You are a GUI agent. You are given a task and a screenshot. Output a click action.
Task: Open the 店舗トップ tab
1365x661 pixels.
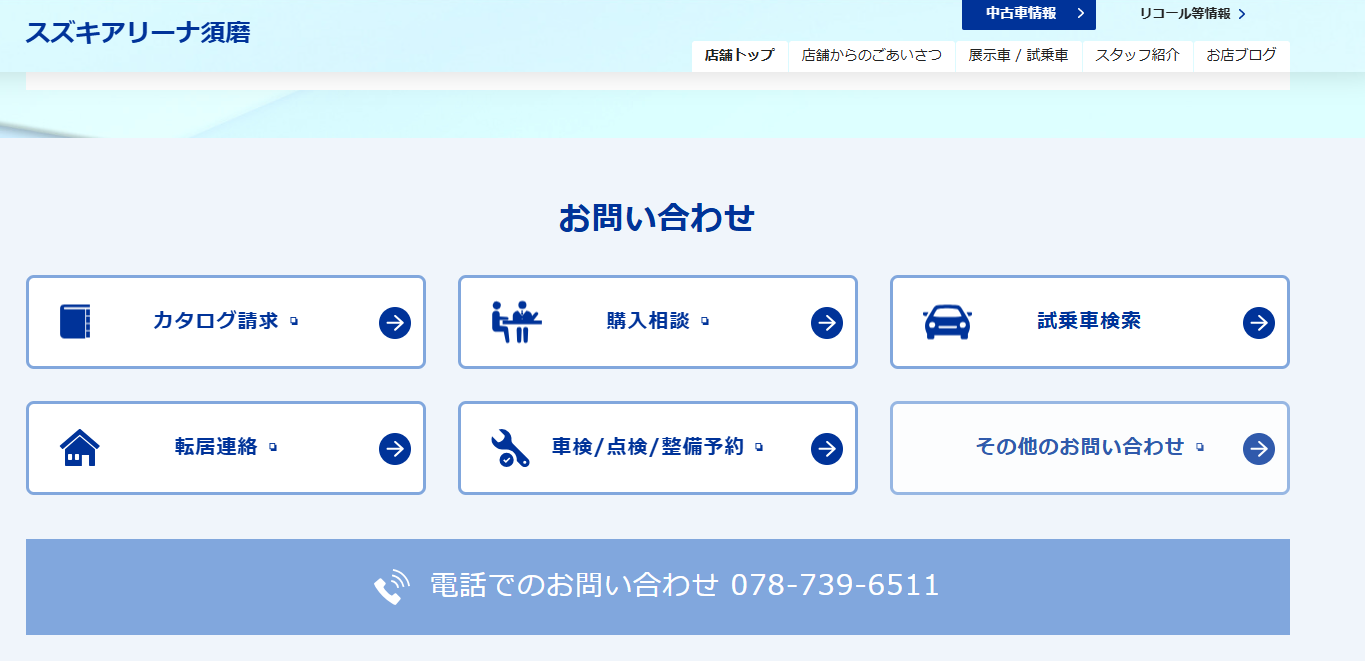(x=740, y=56)
